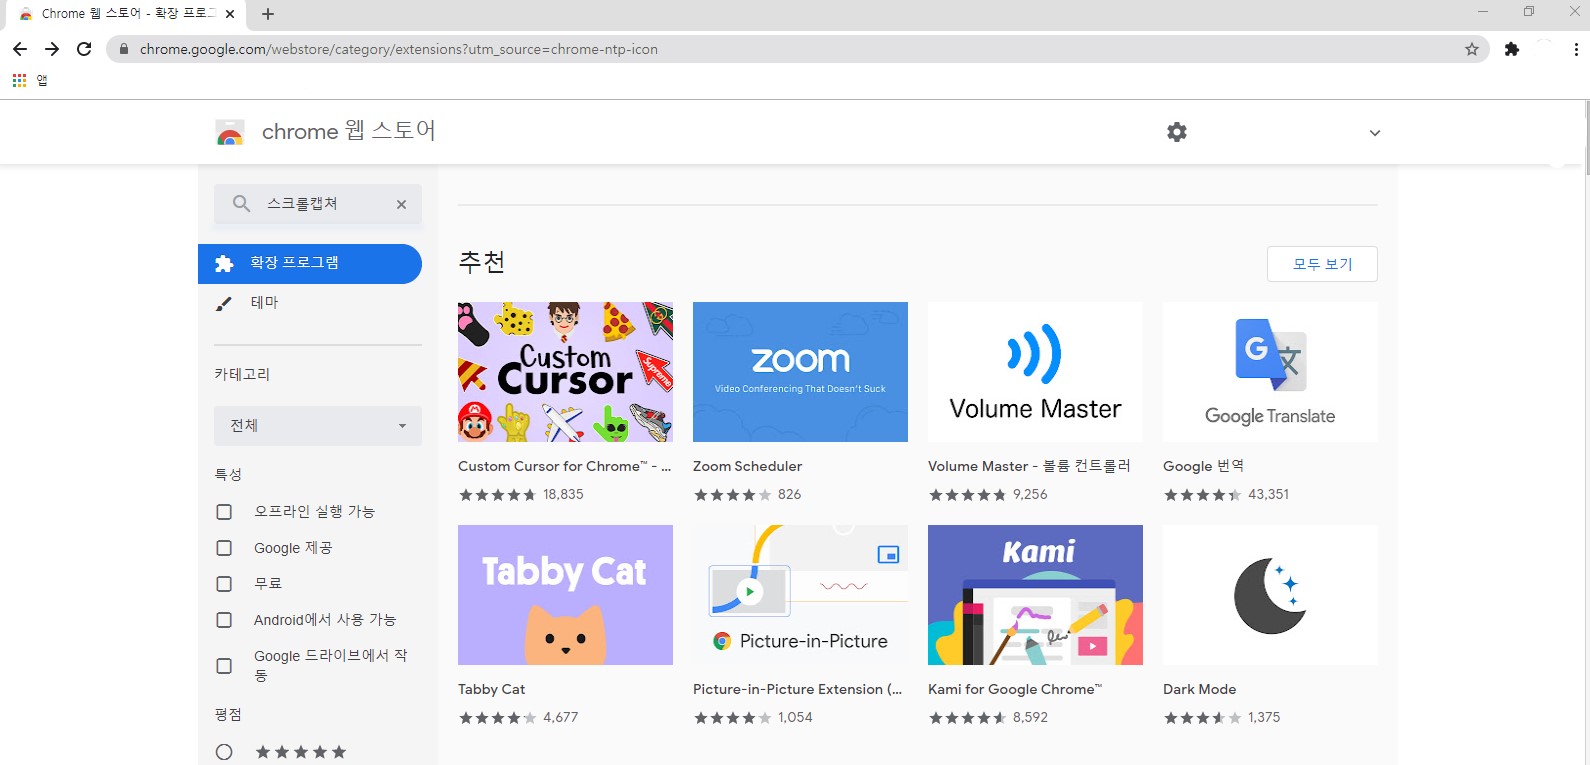Open the Kami for Google Chrome thumbnail
1590x765 pixels.
[1035, 595]
